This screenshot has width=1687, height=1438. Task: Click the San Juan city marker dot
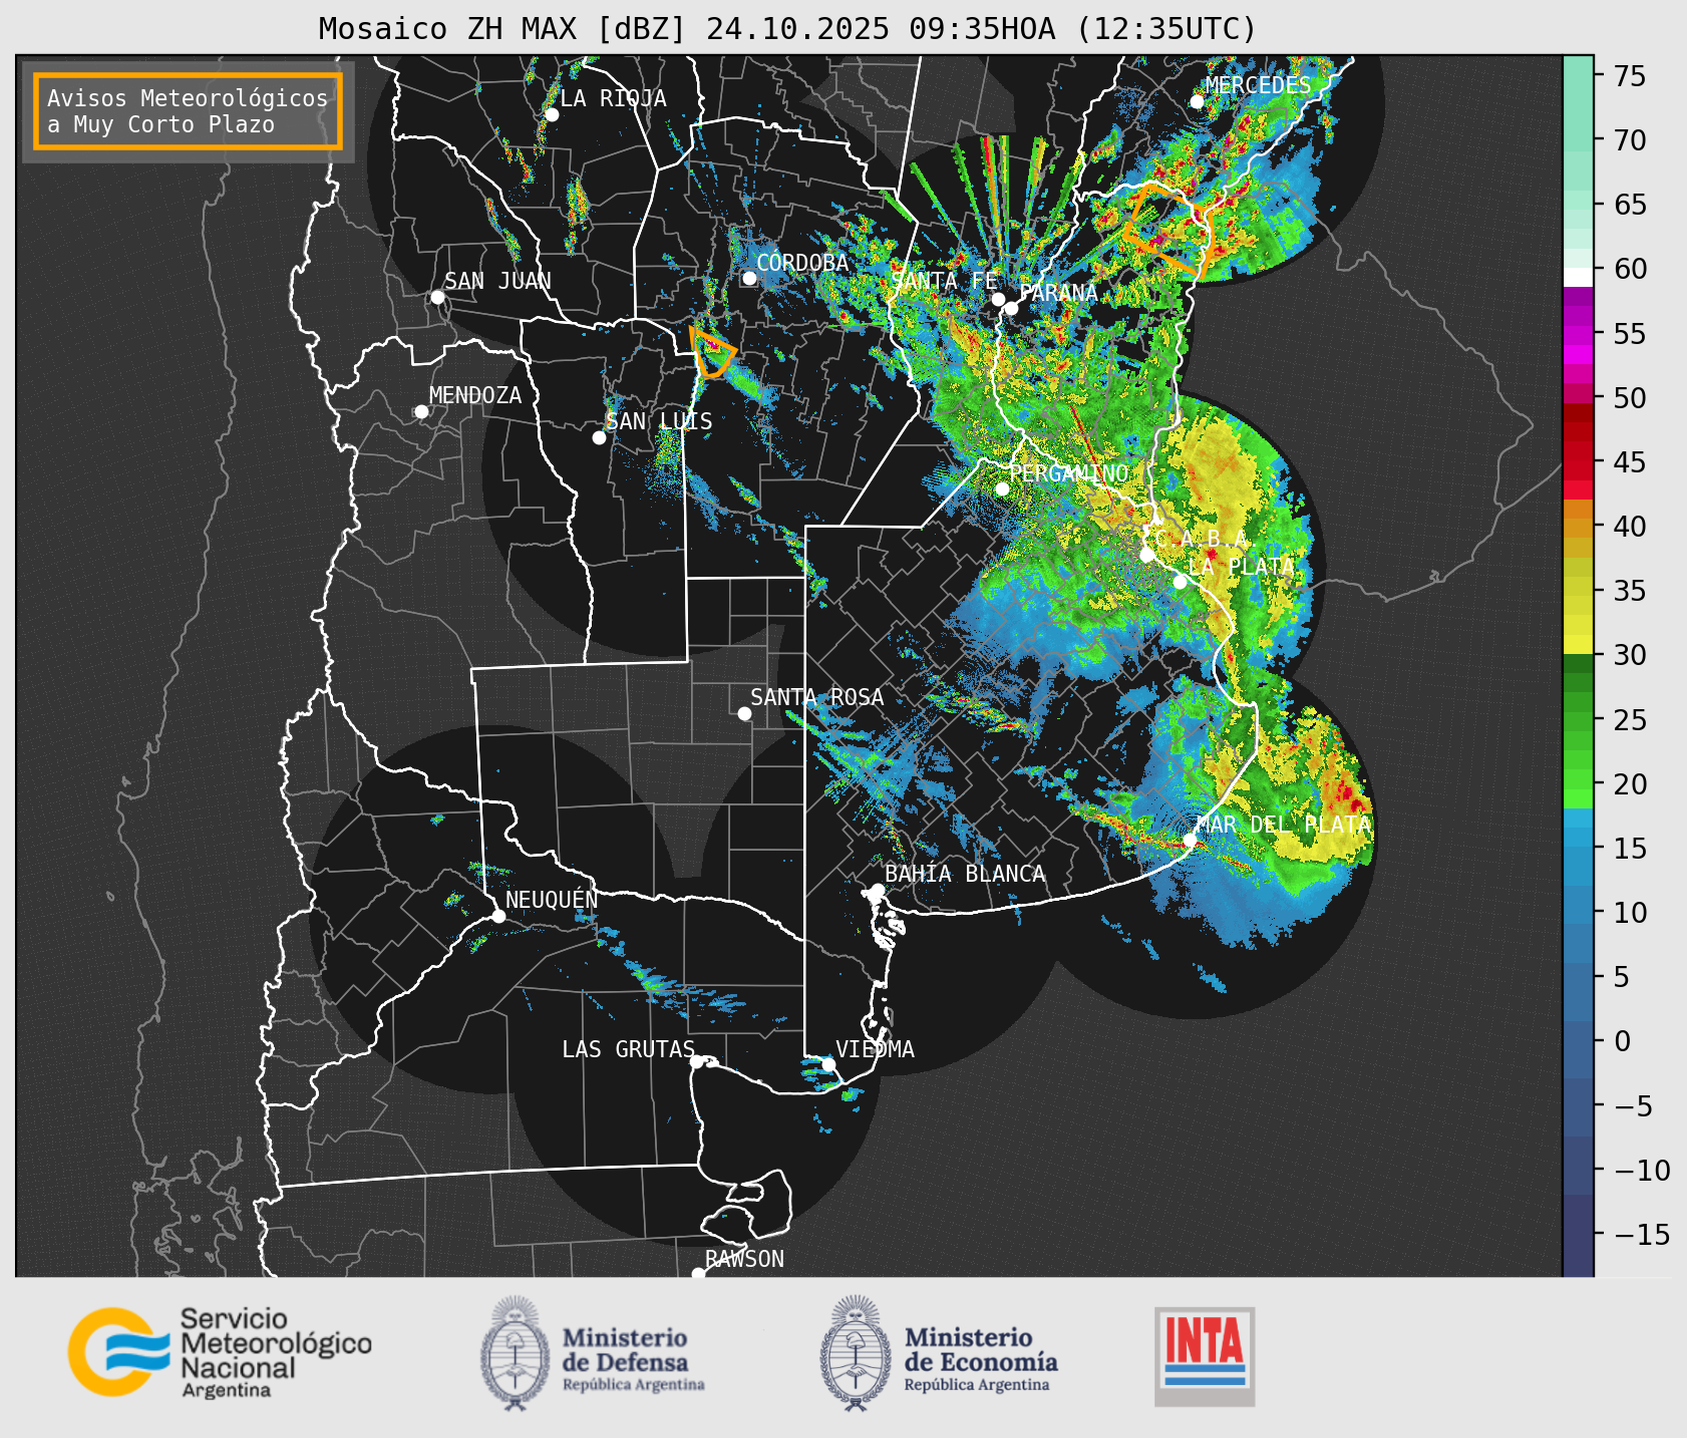point(437,297)
